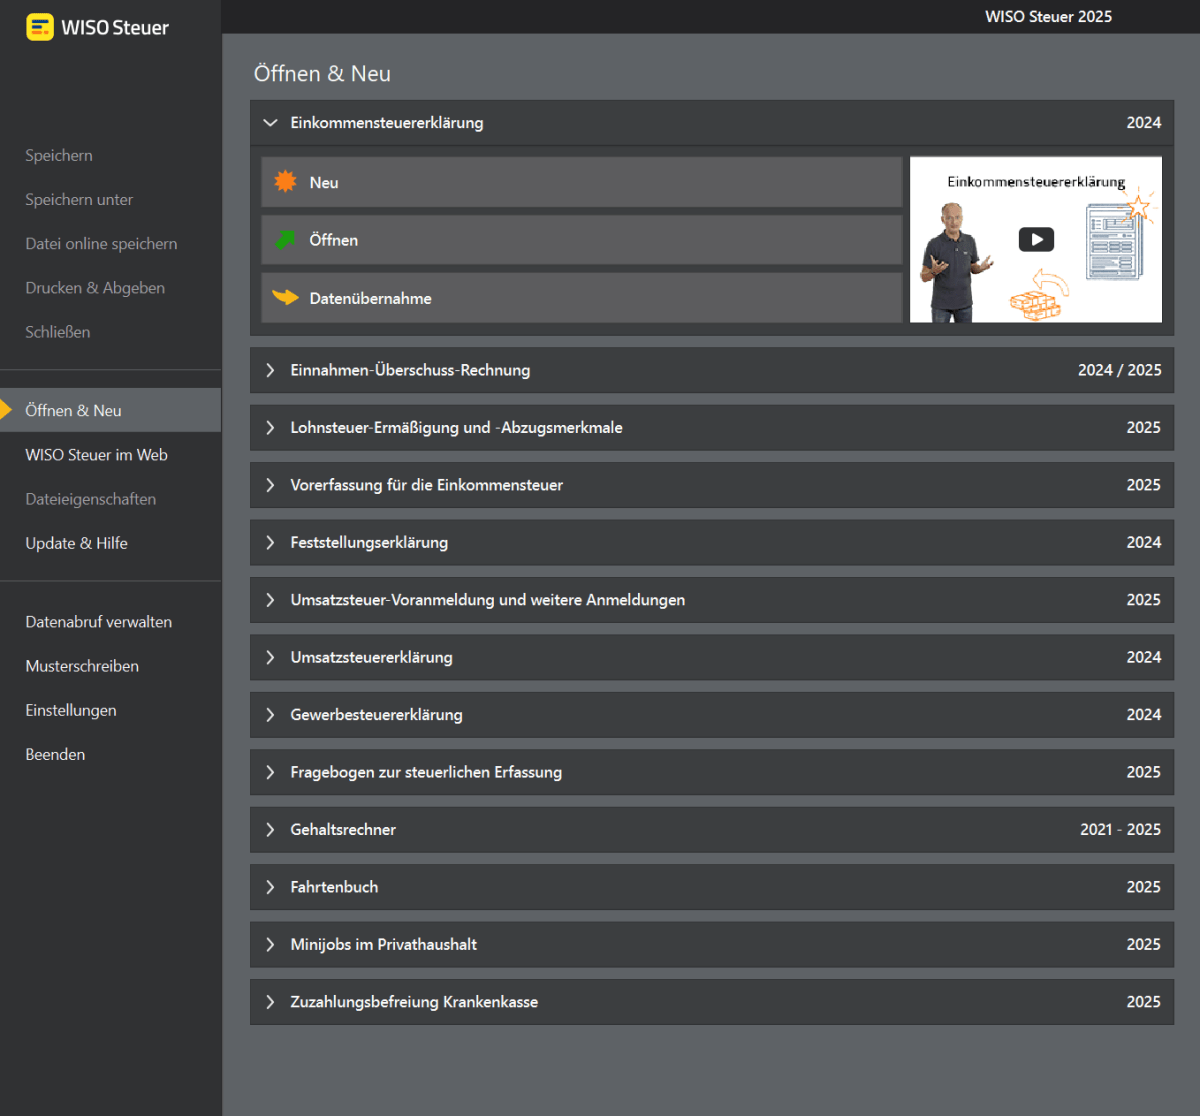Click the yellow arrow Datenübernahme icon
Screen dimensions: 1200x1116
pos(285,297)
